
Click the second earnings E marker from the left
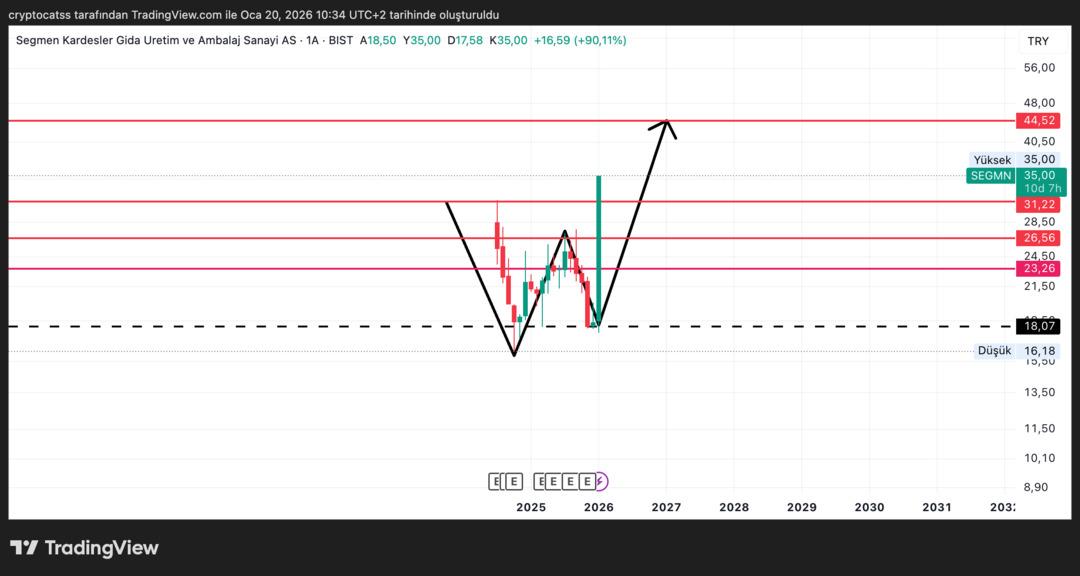coord(513,482)
